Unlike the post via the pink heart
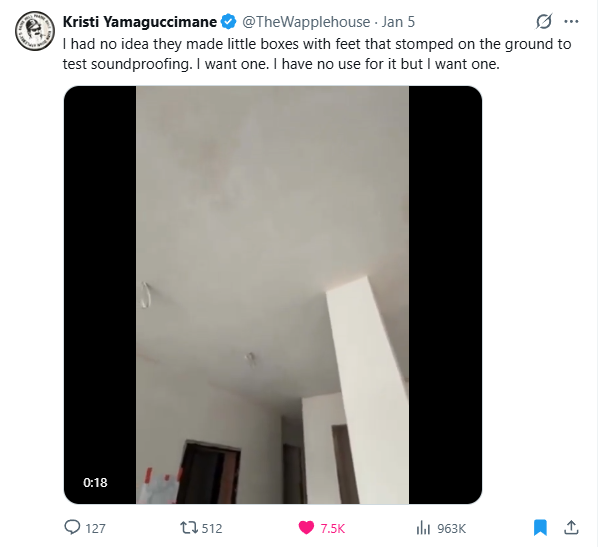This screenshot has height=547, width=601. point(306,528)
